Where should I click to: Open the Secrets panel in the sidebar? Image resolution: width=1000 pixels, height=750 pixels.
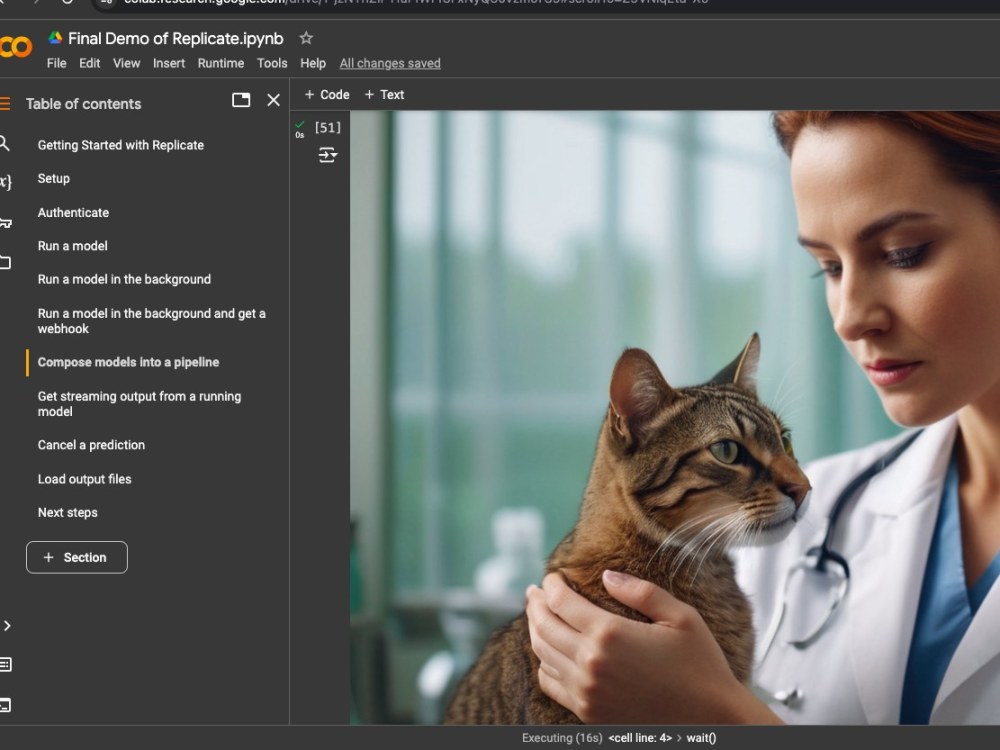[x=5, y=221]
